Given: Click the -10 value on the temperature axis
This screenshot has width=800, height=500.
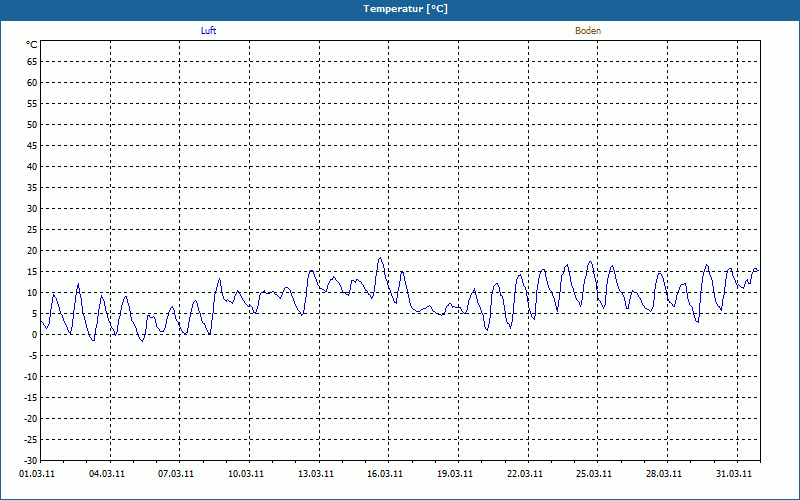Looking at the screenshot, I should 31,377.
